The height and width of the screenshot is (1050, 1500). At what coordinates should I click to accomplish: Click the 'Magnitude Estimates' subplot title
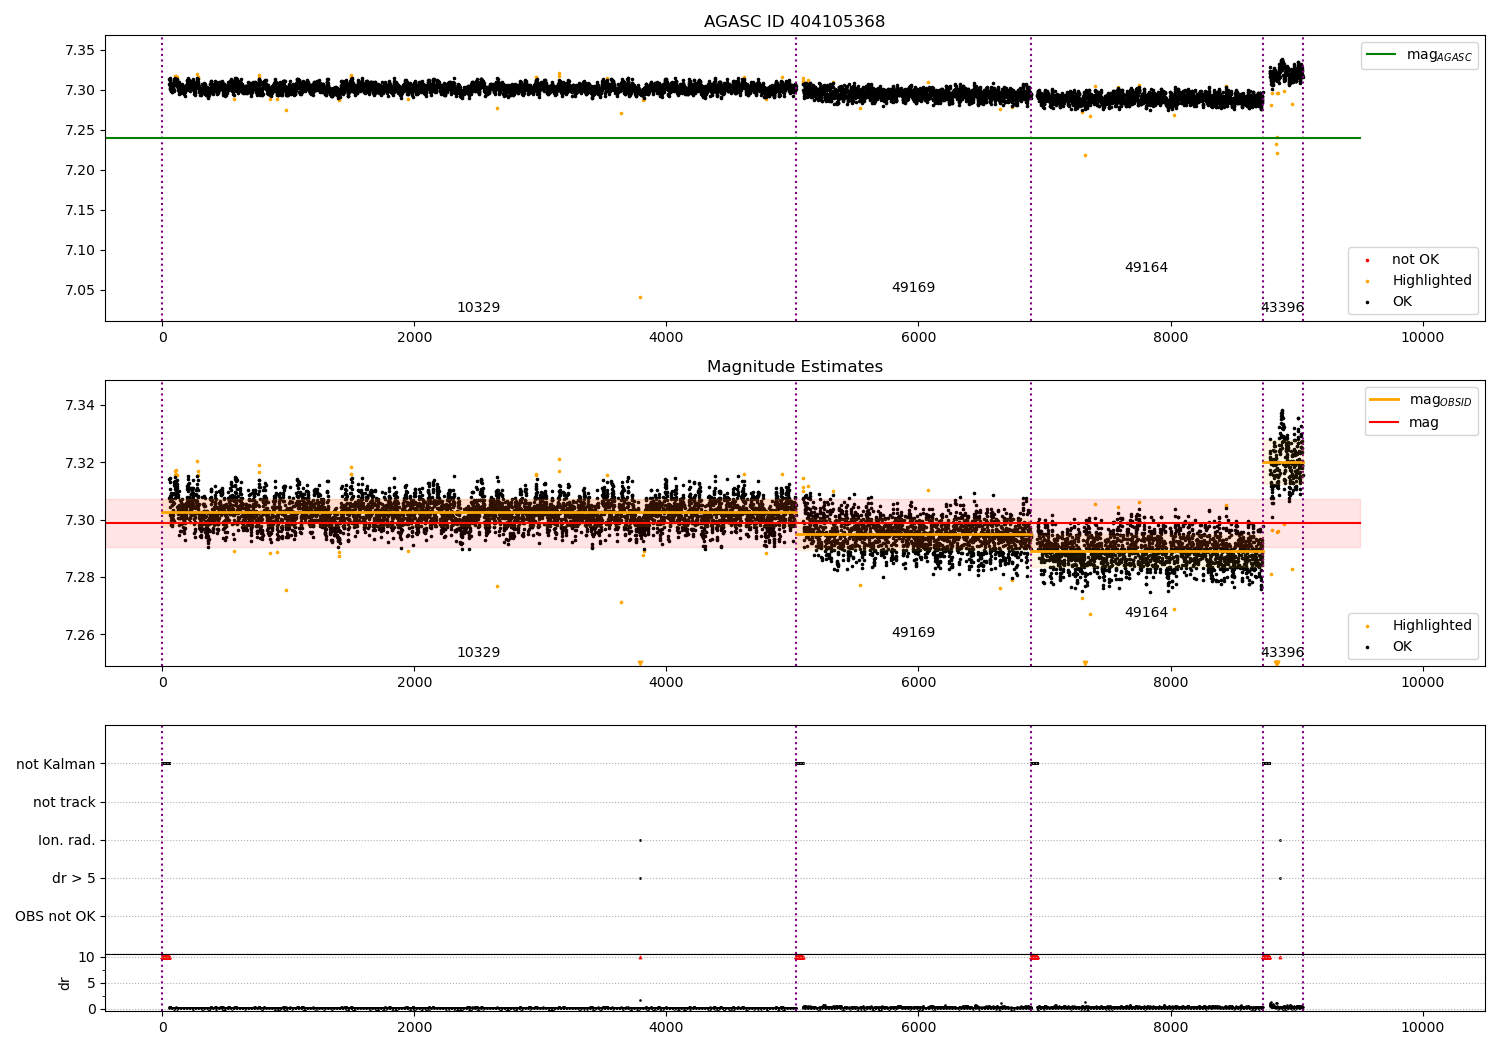794,367
